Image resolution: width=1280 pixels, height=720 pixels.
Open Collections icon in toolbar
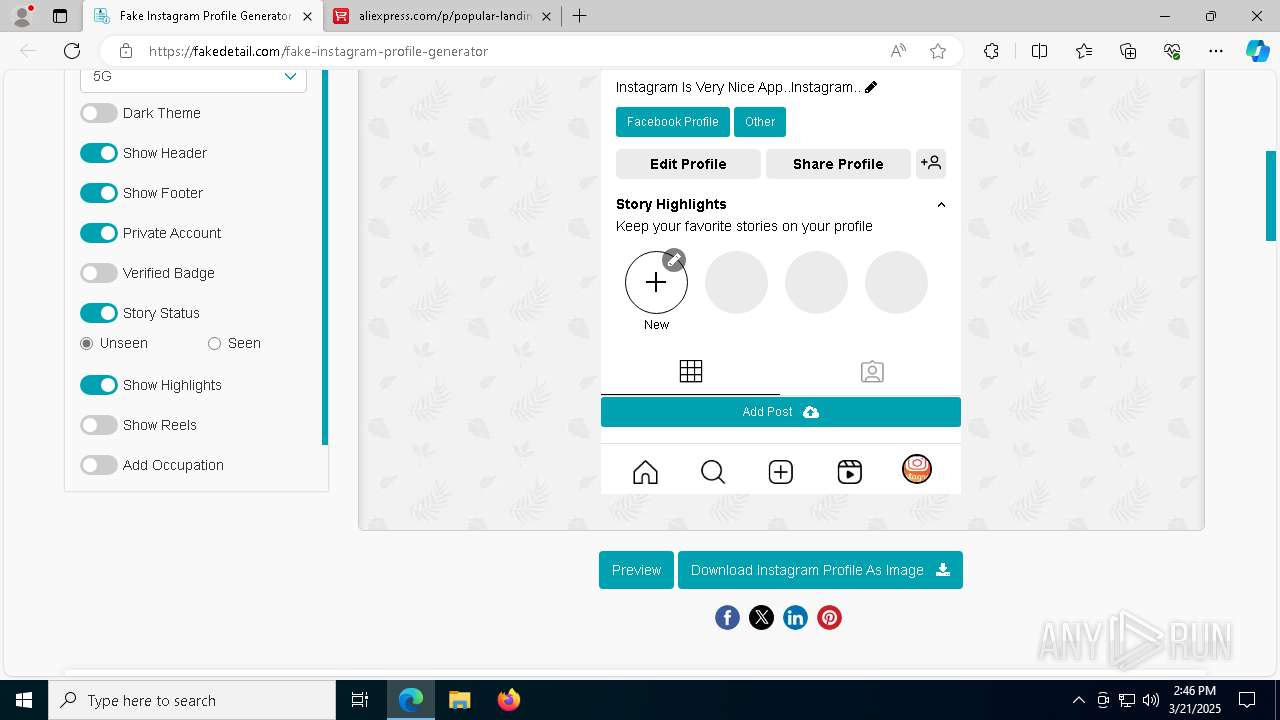(1128, 51)
